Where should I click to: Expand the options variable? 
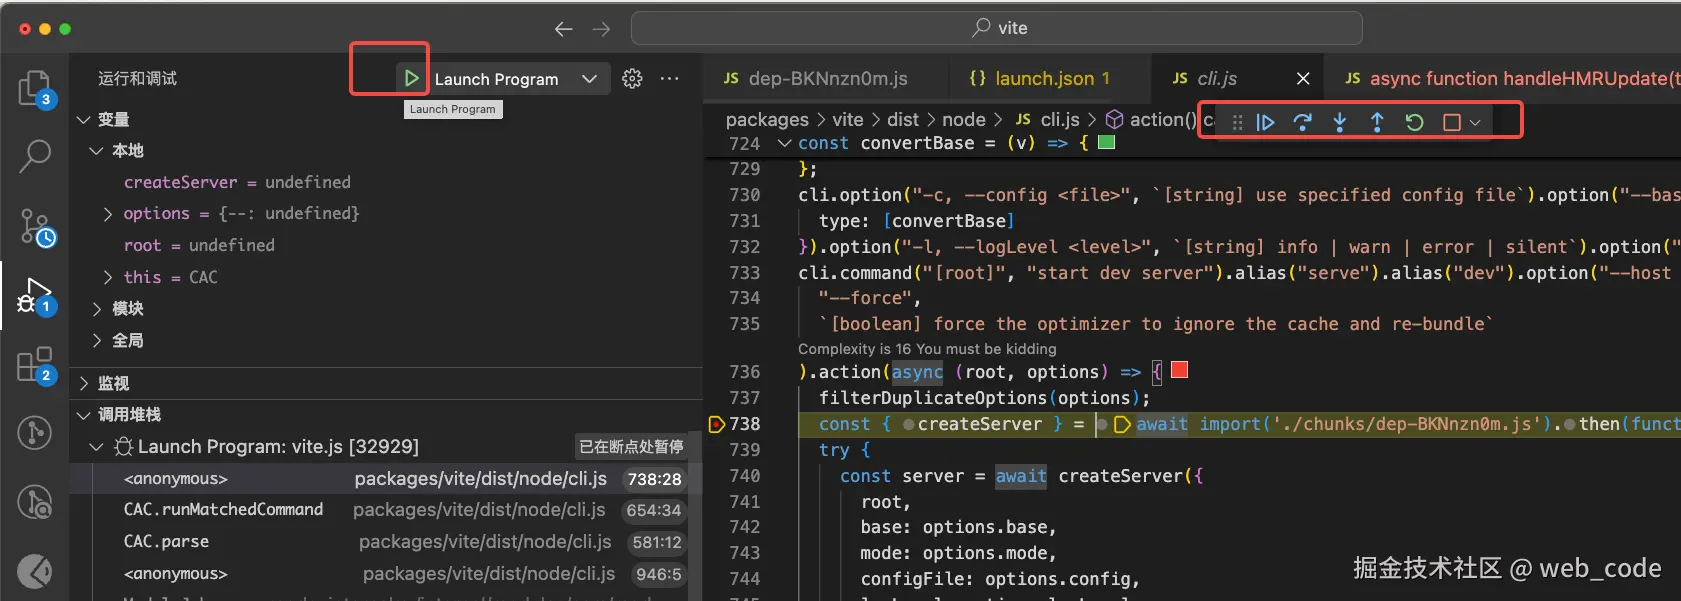[x=108, y=214]
